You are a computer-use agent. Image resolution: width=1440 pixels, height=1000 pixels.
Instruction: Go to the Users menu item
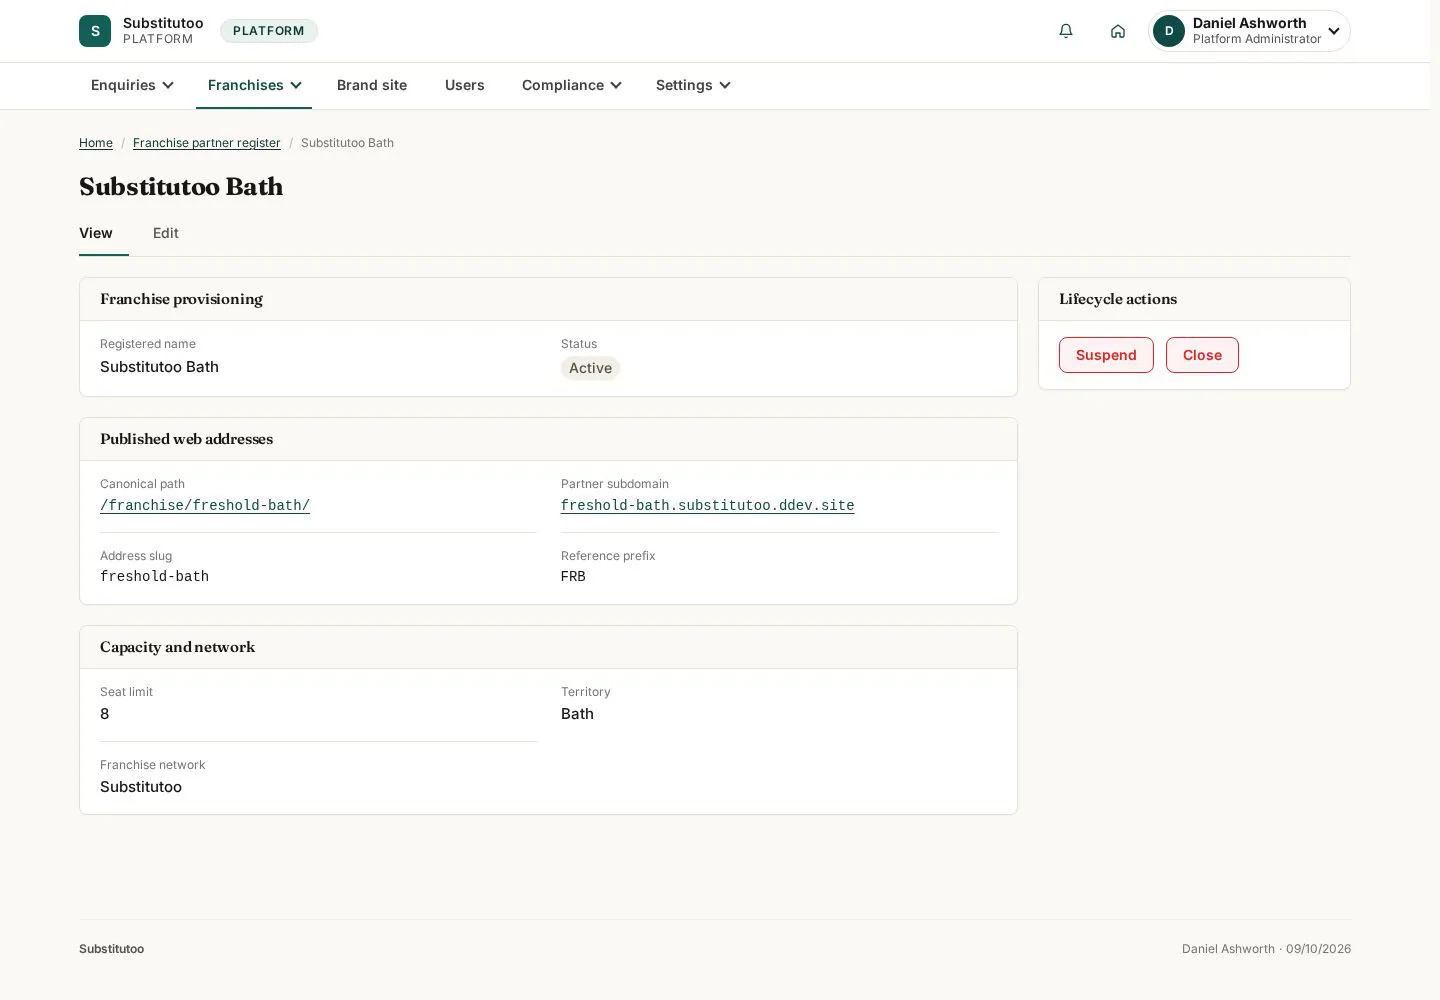coord(465,85)
